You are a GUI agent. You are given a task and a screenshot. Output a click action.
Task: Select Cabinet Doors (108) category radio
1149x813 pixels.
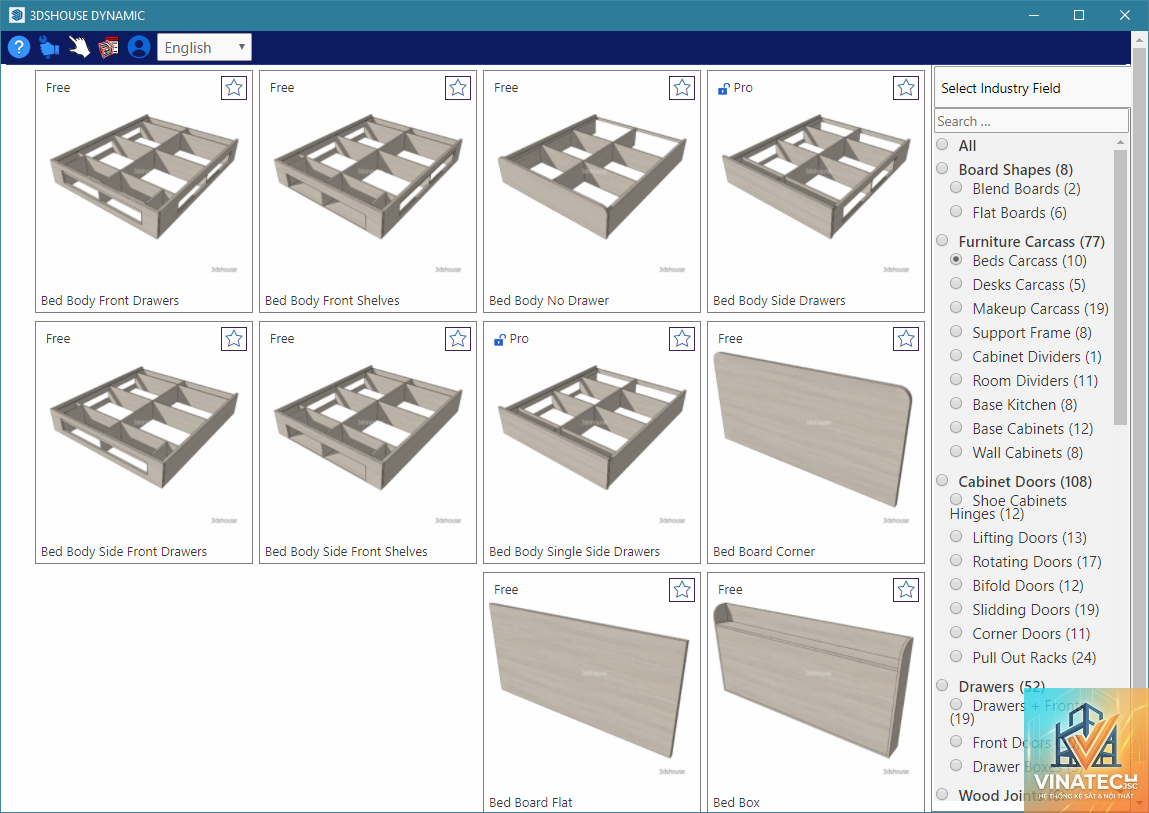pyautogui.click(x=942, y=480)
